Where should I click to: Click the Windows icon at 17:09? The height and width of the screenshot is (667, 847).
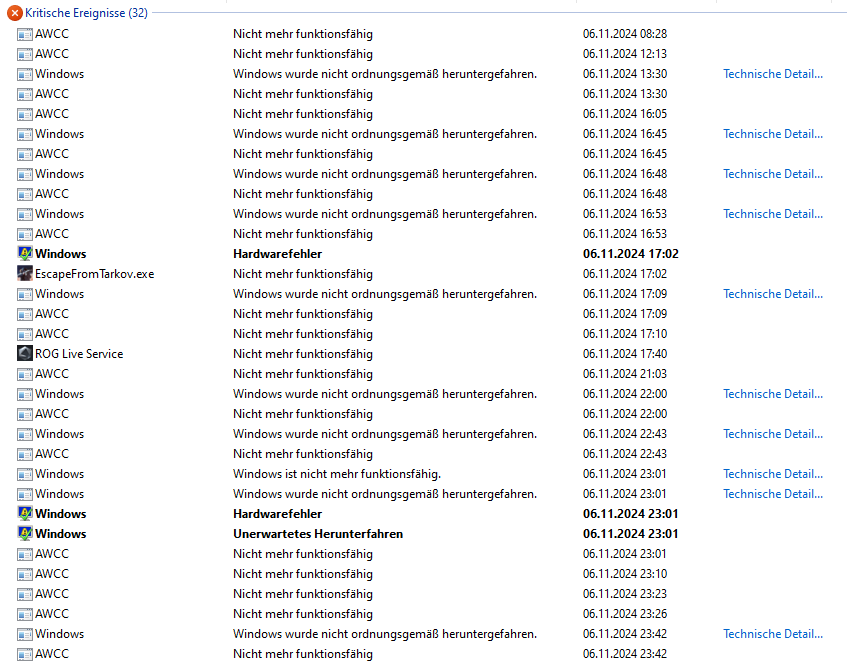25,294
